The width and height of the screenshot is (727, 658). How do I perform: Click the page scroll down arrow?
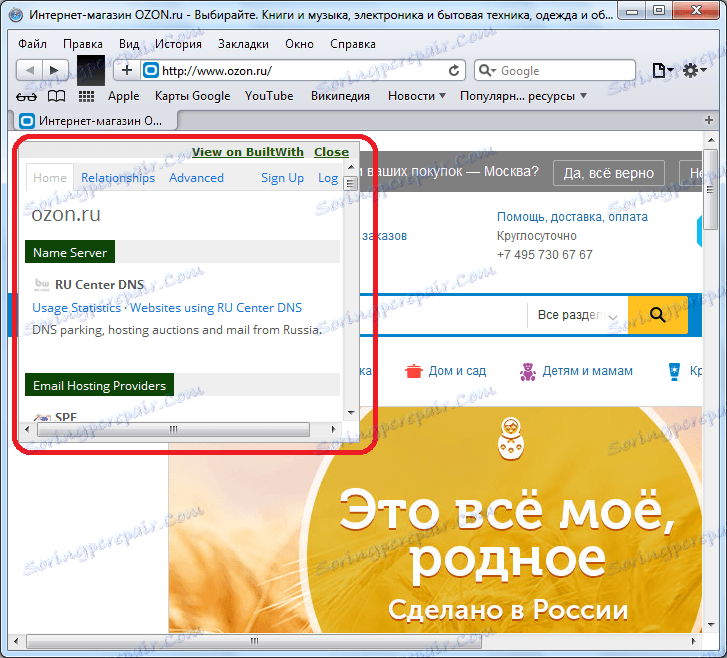(711, 625)
